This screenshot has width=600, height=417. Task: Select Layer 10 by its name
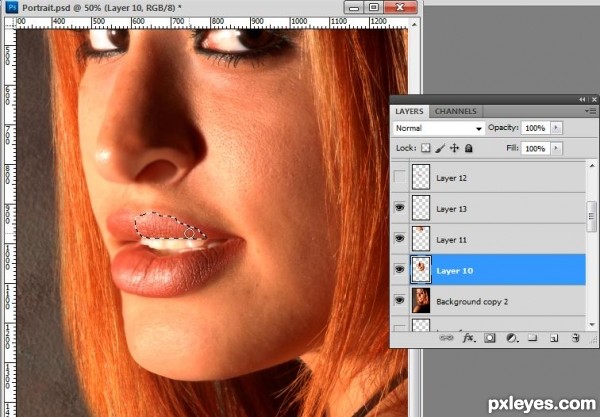[x=455, y=271]
